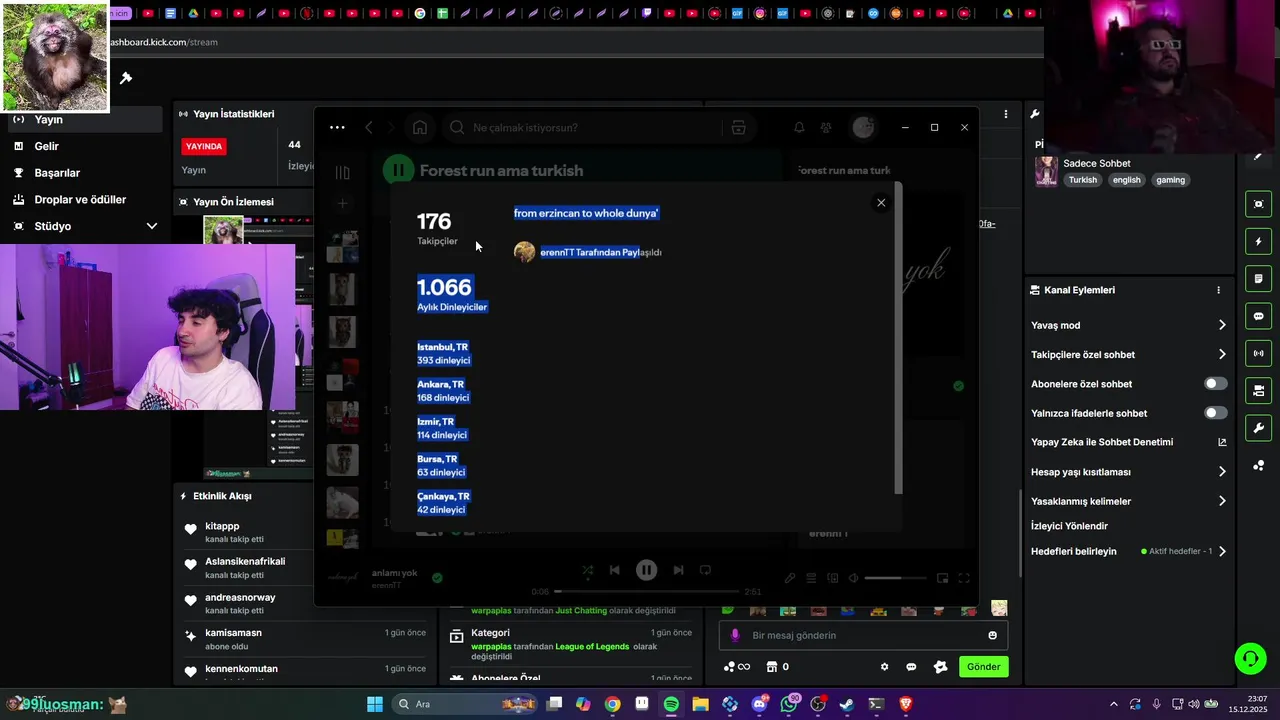Click camera icon in right toolbar
Screen dimensions: 1280x720
point(1258,390)
